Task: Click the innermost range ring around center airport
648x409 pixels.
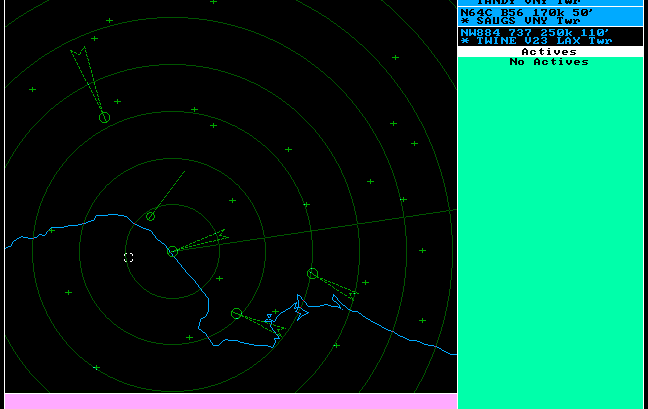Action: [172, 205]
